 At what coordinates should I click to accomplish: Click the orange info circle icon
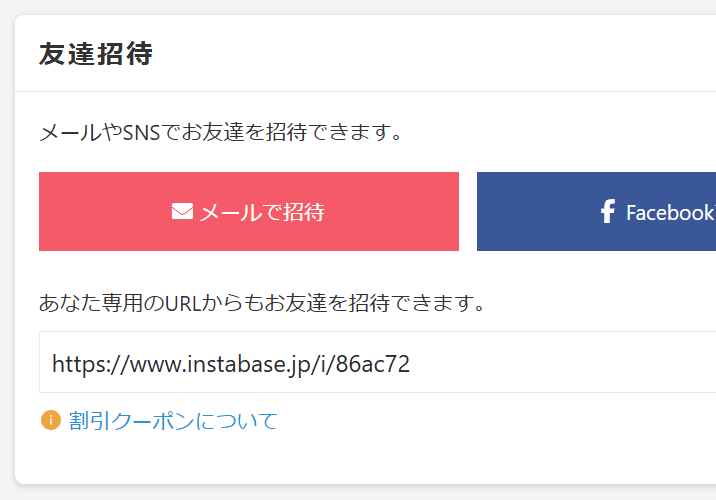51,421
